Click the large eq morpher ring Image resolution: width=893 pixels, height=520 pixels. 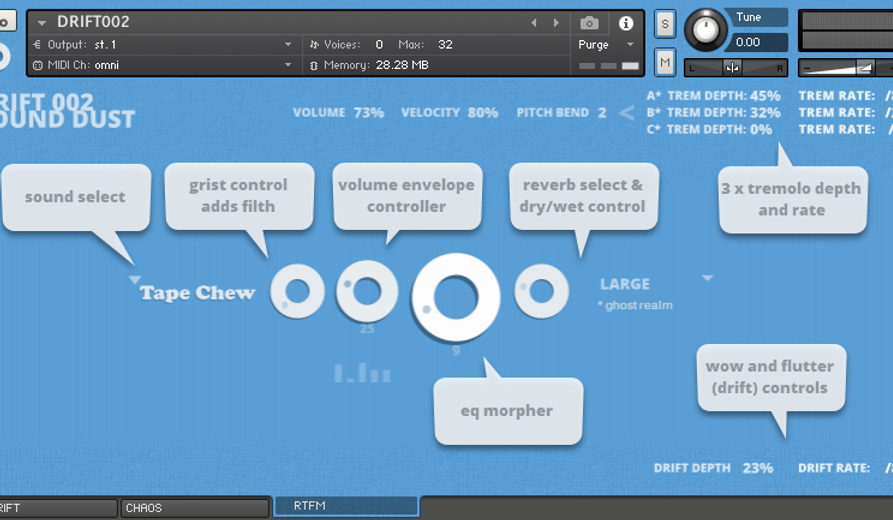point(456,297)
